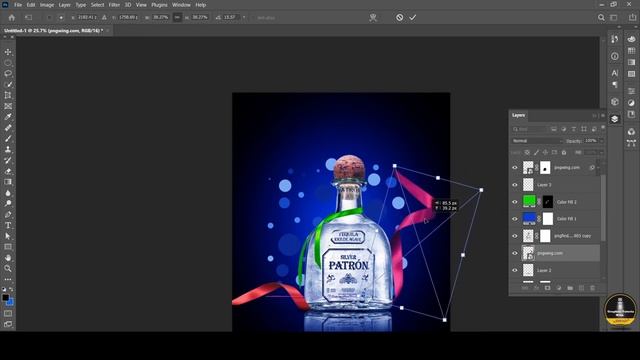The width and height of the screenshot is (640, 360).
Task: Toggle relative positioning triangle icon
Action: point(104,18)
